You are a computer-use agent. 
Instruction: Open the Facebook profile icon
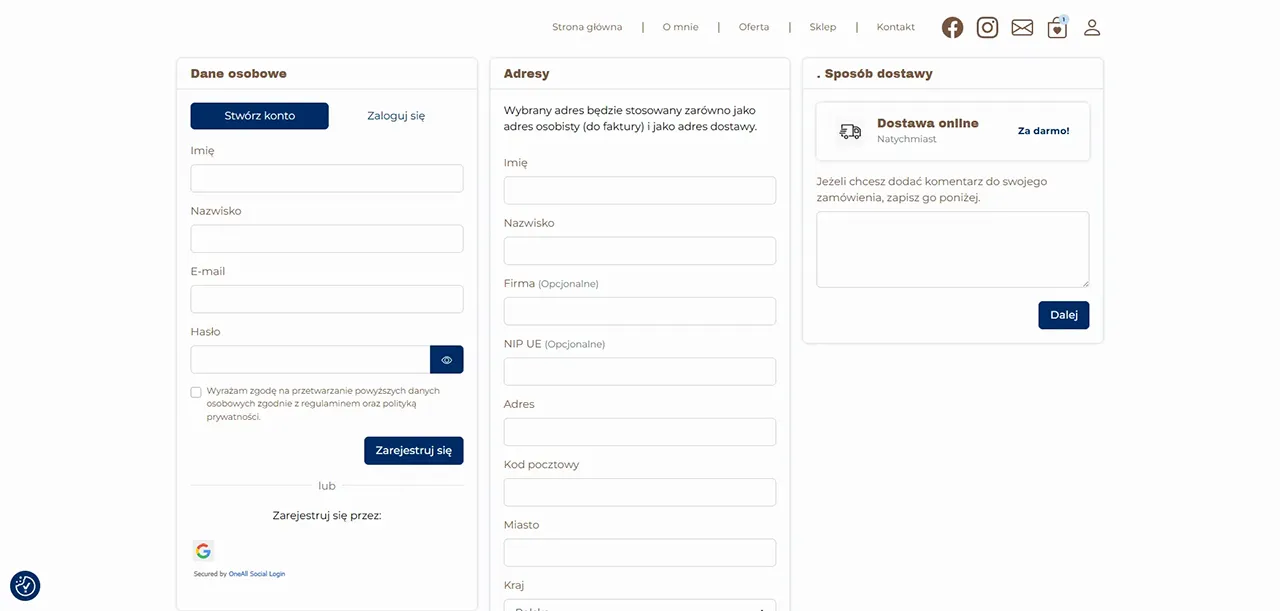(952, 28)
